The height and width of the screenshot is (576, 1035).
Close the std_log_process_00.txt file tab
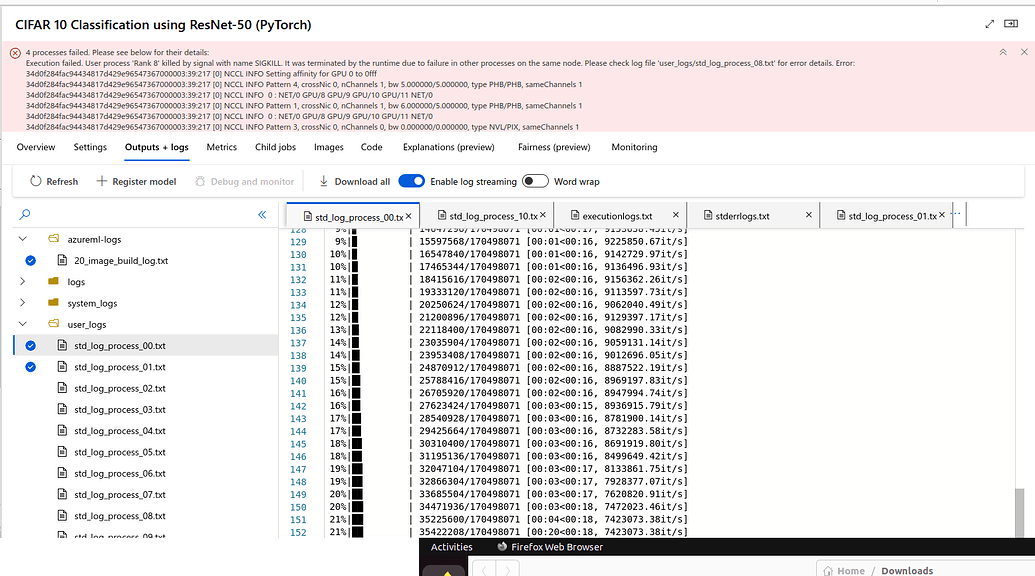pyautogui.click(x=408, y=216)
